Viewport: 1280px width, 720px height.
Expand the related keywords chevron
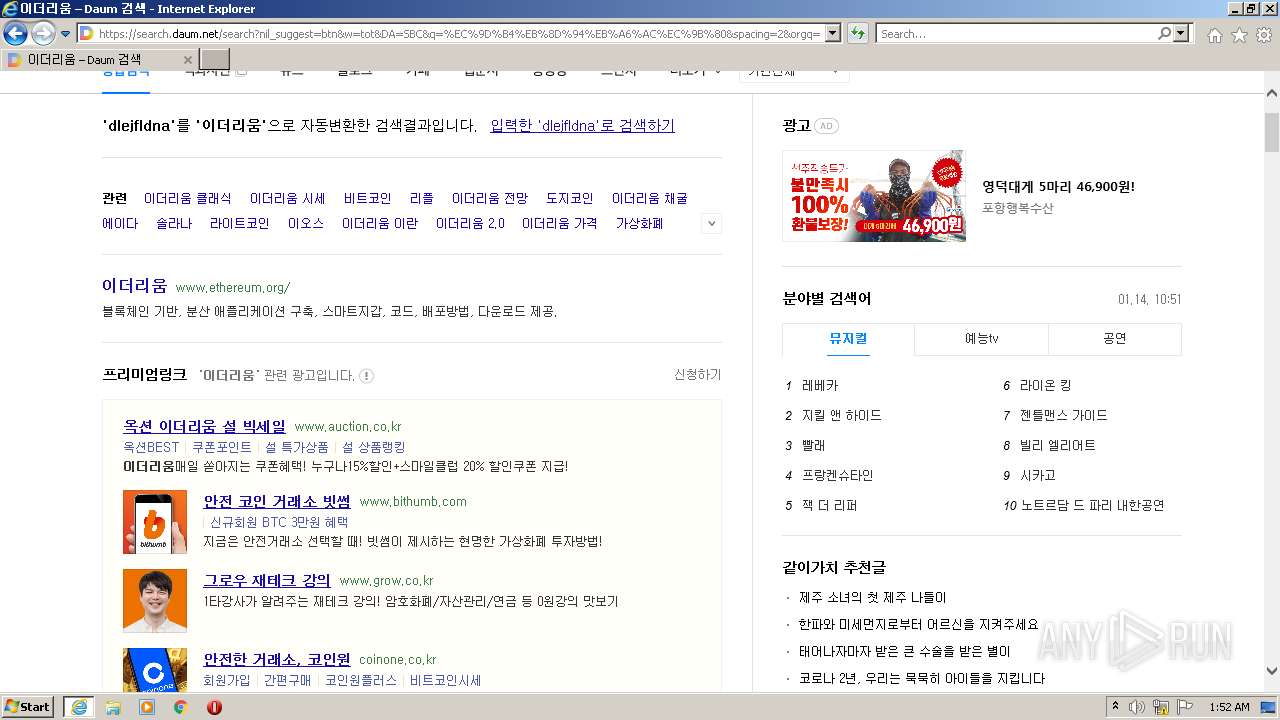pyautogui.click(x=712, y=224)
